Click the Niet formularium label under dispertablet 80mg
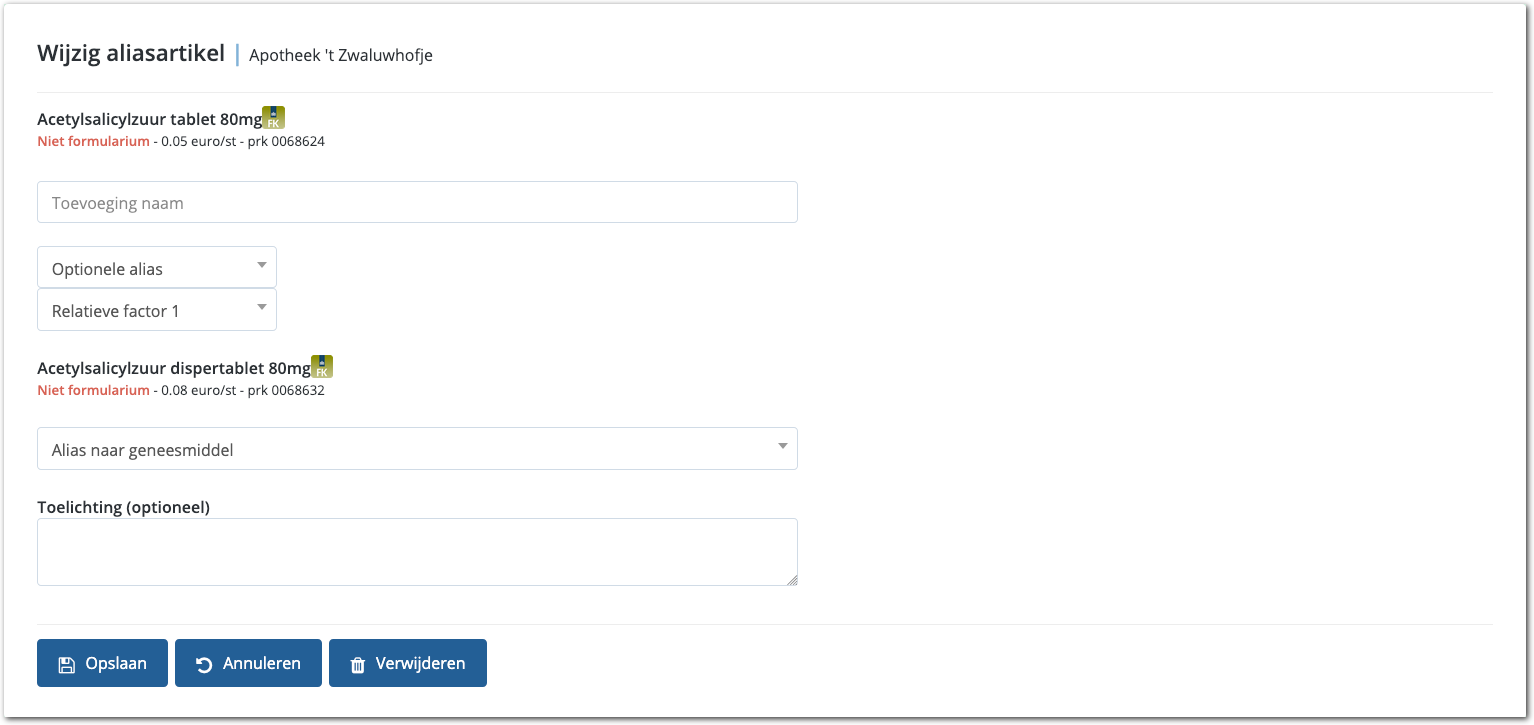 tap(93, 391)
